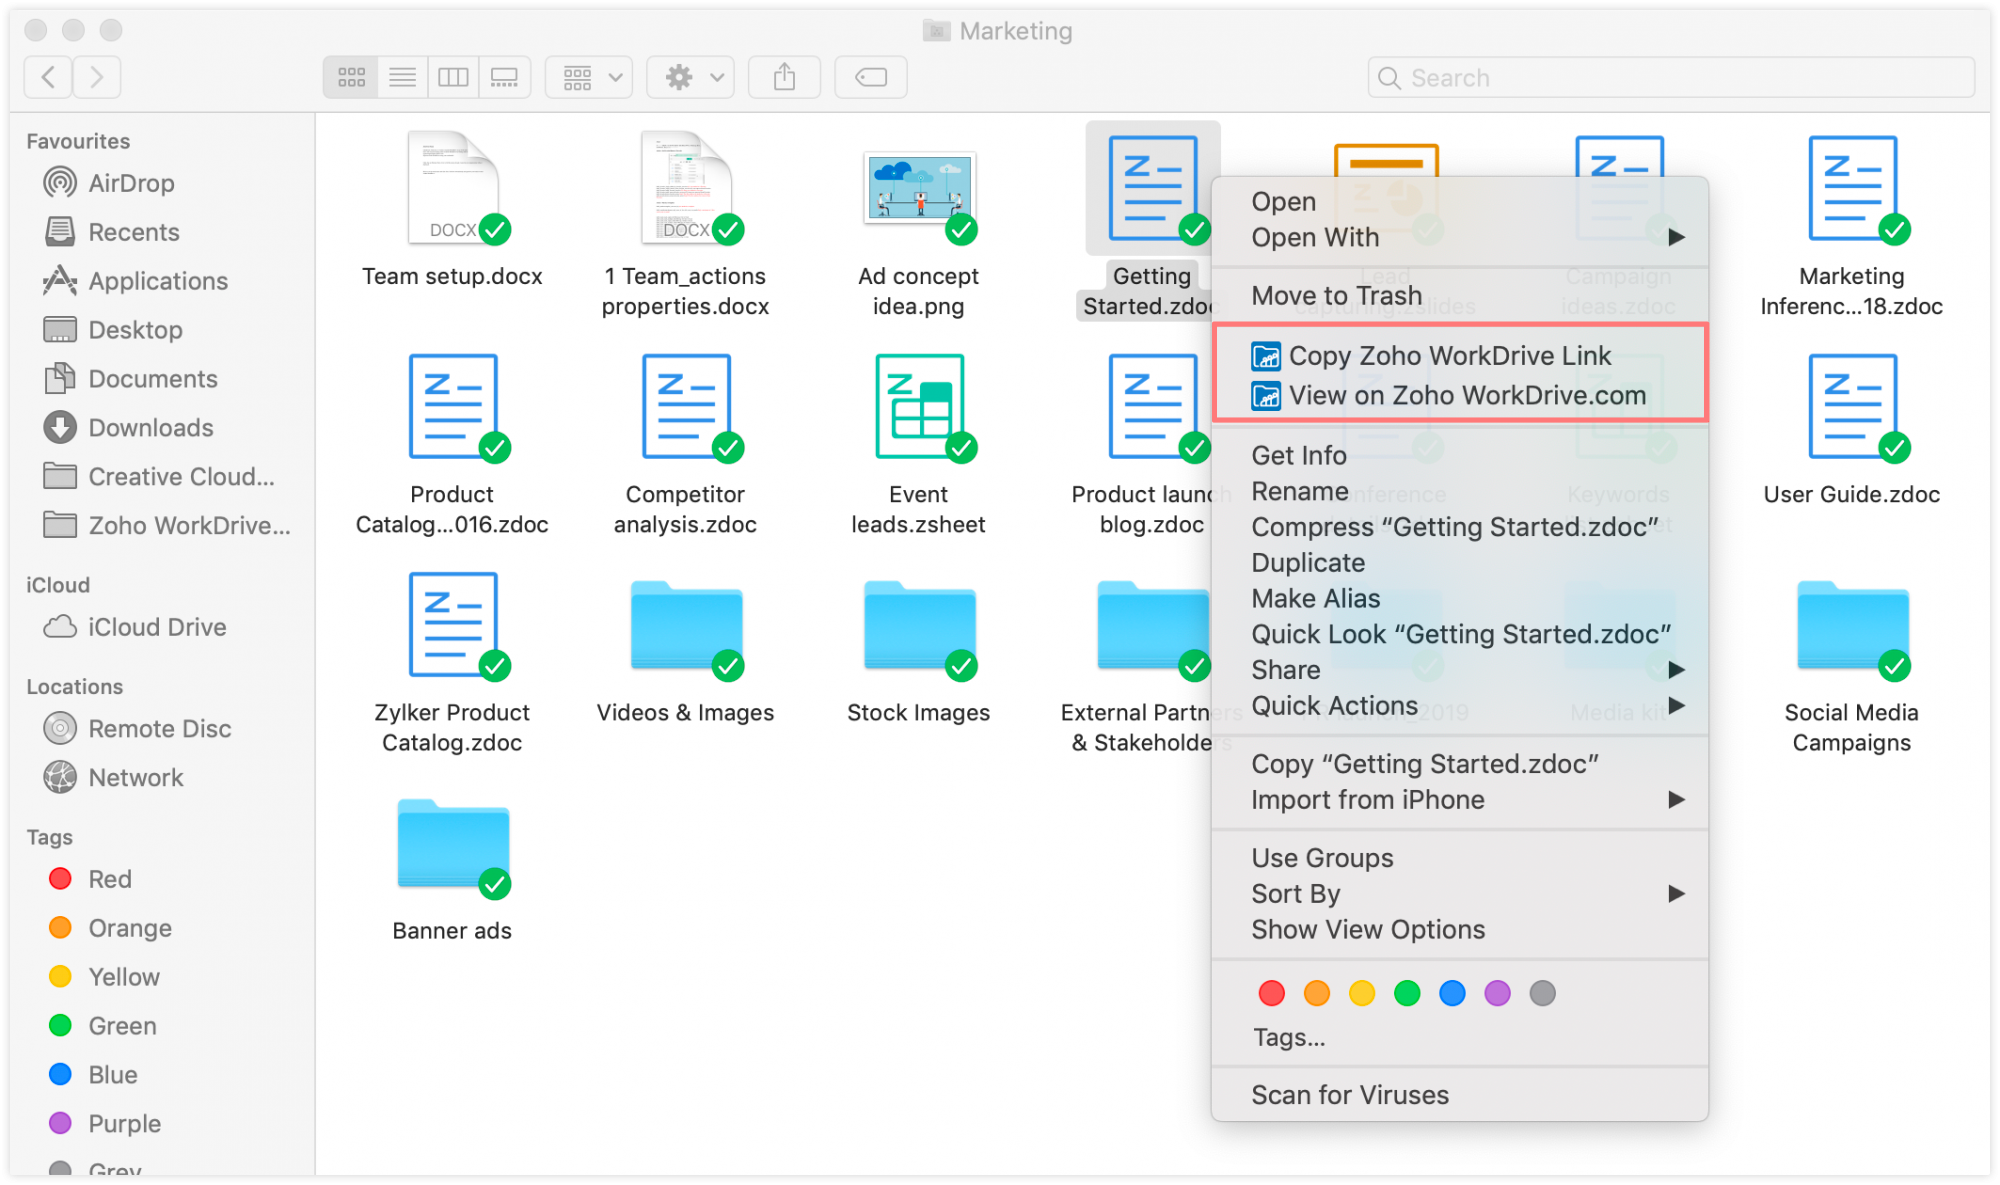This screenshot has height=1185, width=2000.
Task: Open the action gear dropdown
Action: click(x=689, y=77)
